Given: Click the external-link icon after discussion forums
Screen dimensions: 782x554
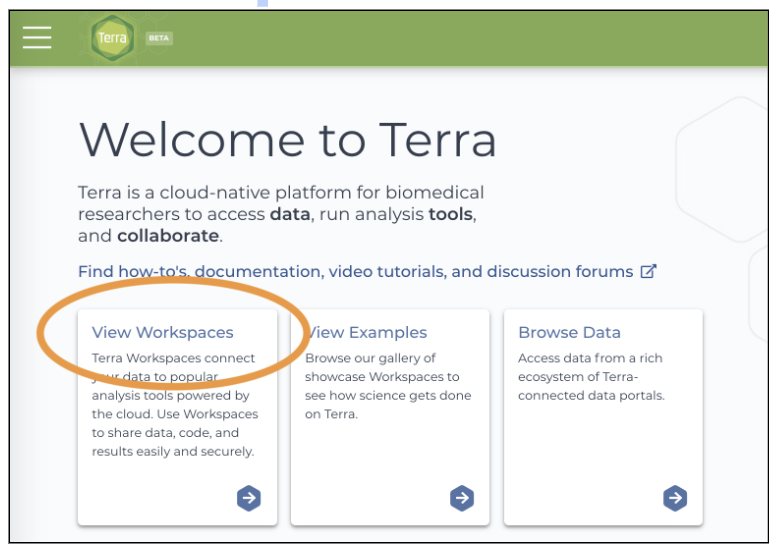Looking at the screenshot, I should pyautogui.click(x=648, y=271).
